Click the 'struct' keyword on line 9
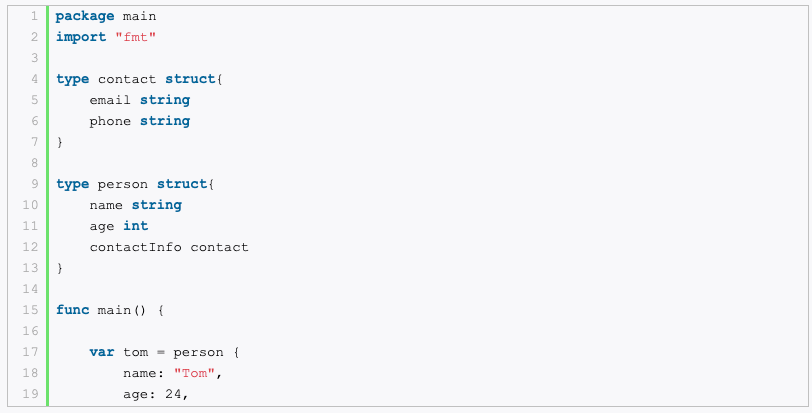This screenshot has height=413, width=812. (181, 184)
